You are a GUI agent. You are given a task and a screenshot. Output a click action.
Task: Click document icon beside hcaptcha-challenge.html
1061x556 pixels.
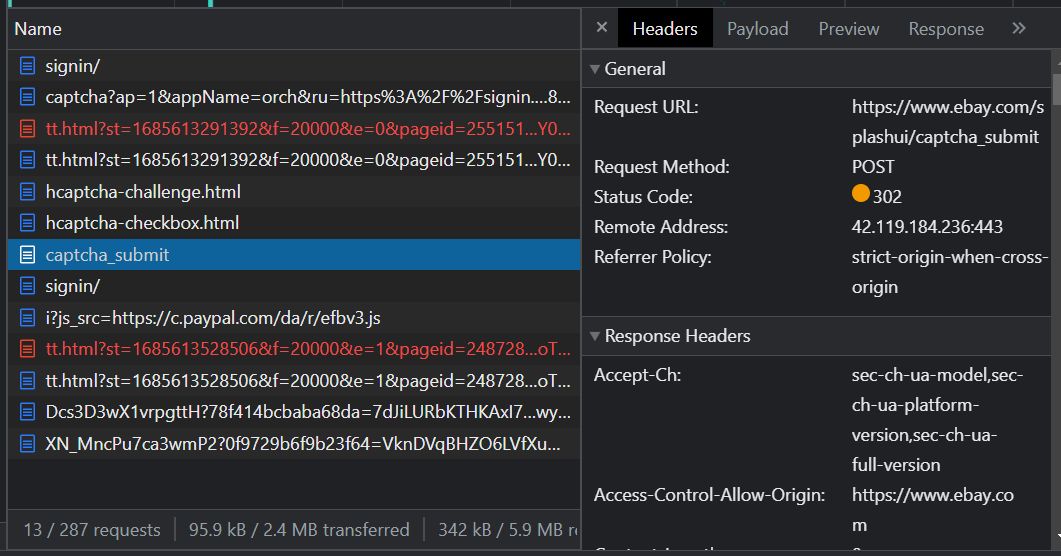coord(27,191)
